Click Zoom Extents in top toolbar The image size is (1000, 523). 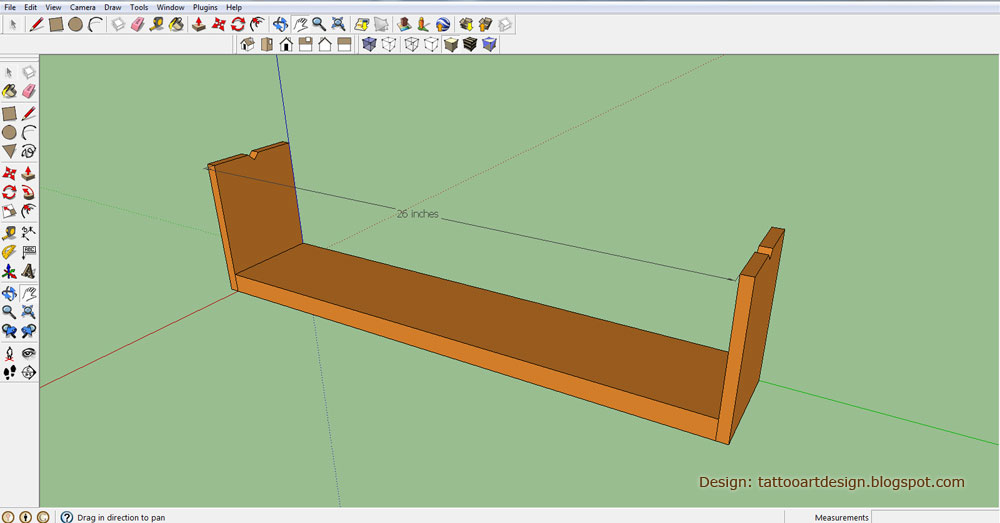[x=339, y=24]
